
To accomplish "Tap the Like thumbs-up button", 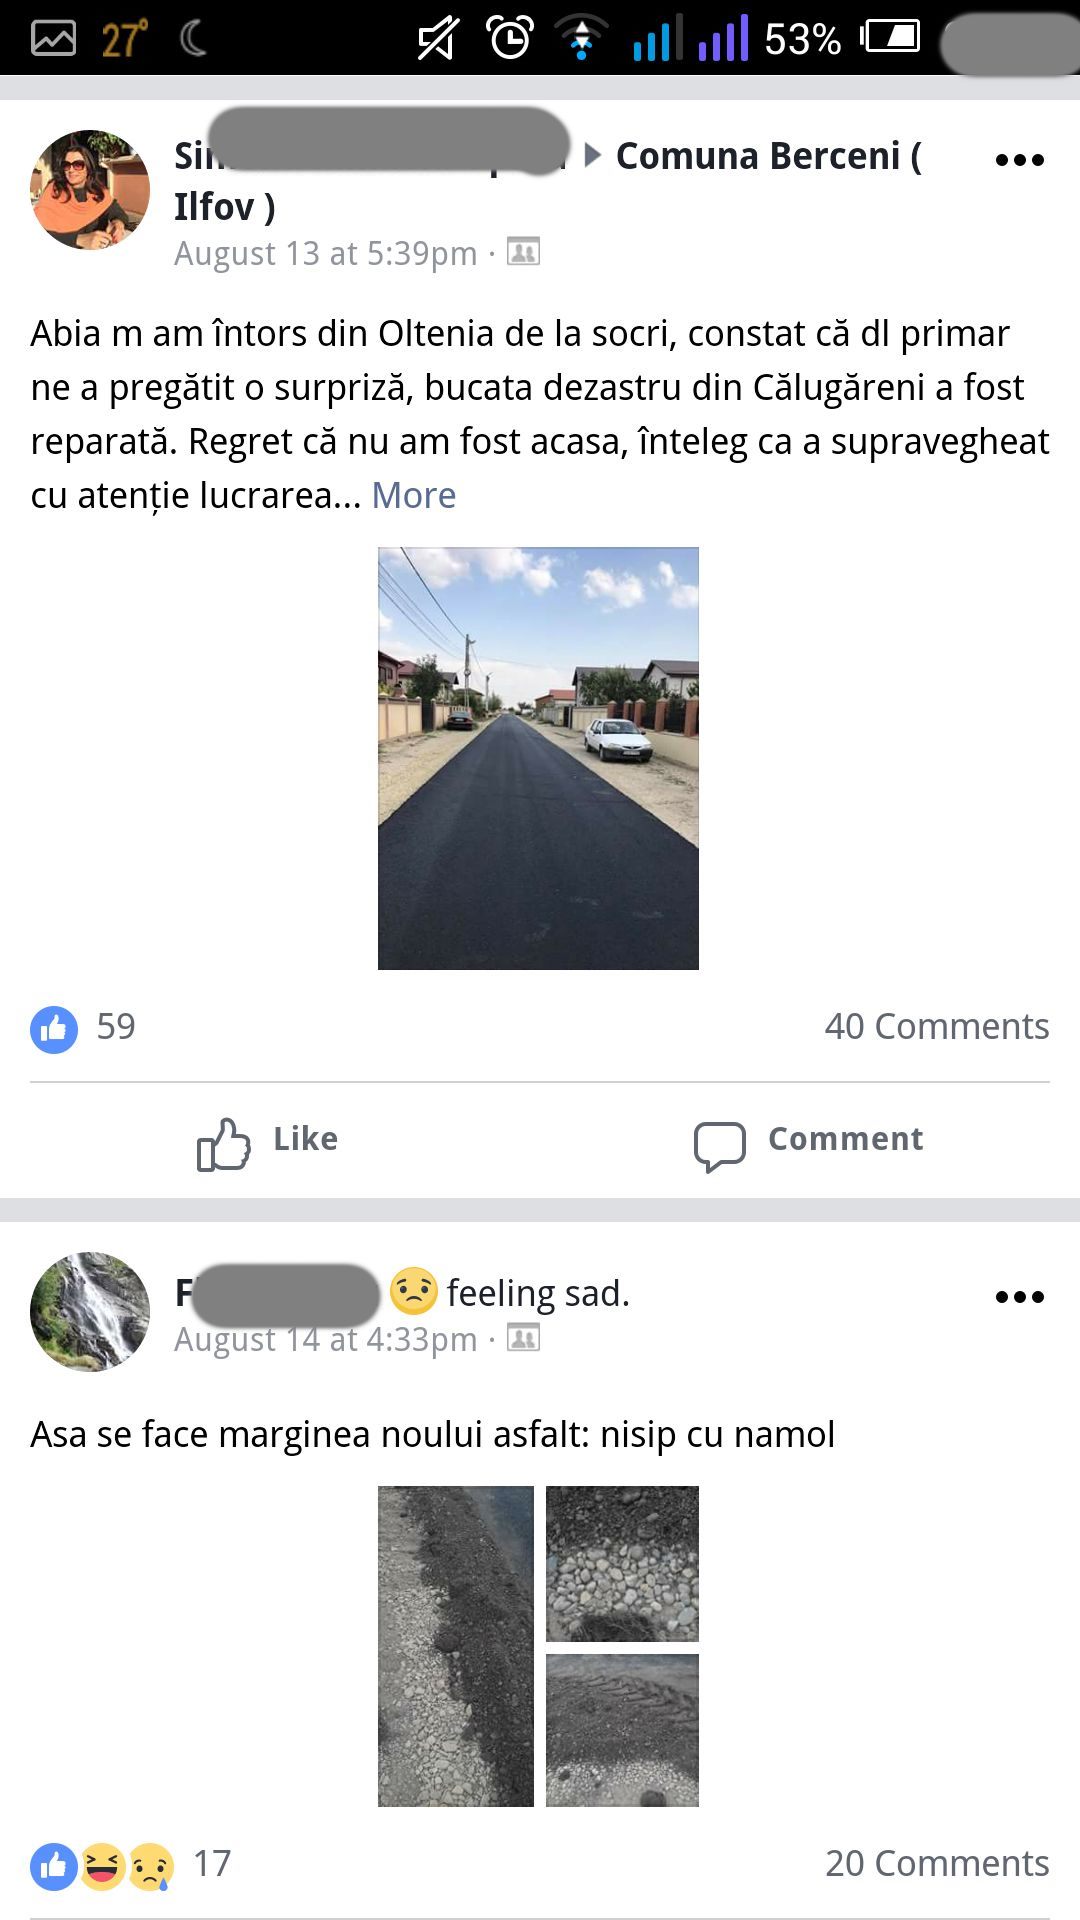I will click(x=267, y=1141).
